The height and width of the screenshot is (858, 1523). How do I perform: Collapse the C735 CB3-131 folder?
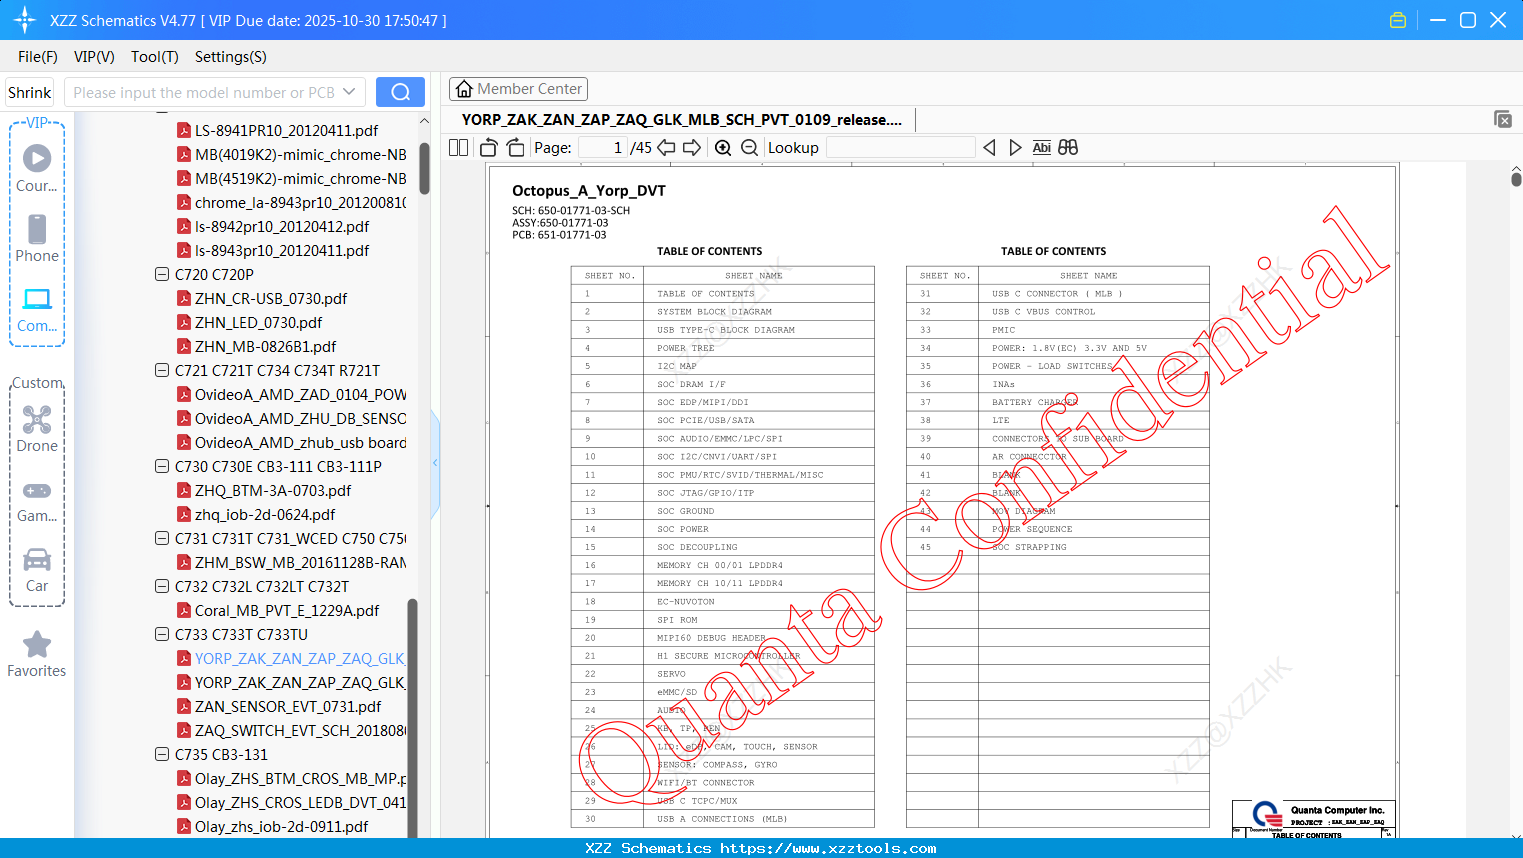(162, 754)
